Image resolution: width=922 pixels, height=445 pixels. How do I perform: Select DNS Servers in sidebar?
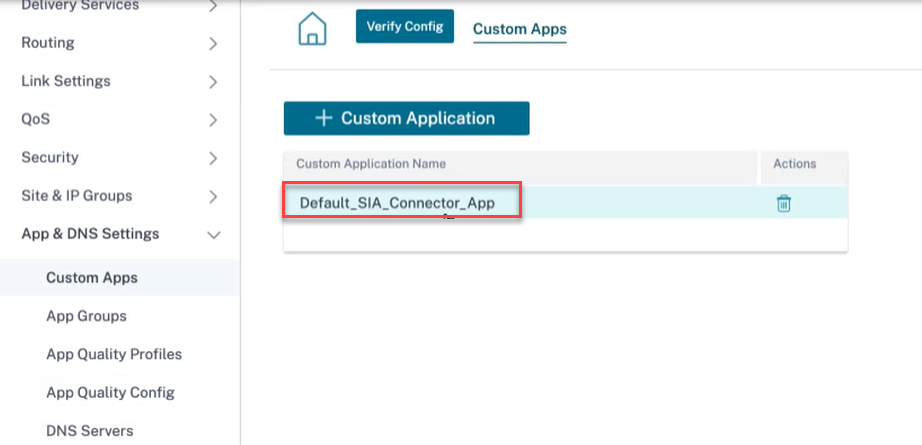pyautogui.click(x=90, y=431)
